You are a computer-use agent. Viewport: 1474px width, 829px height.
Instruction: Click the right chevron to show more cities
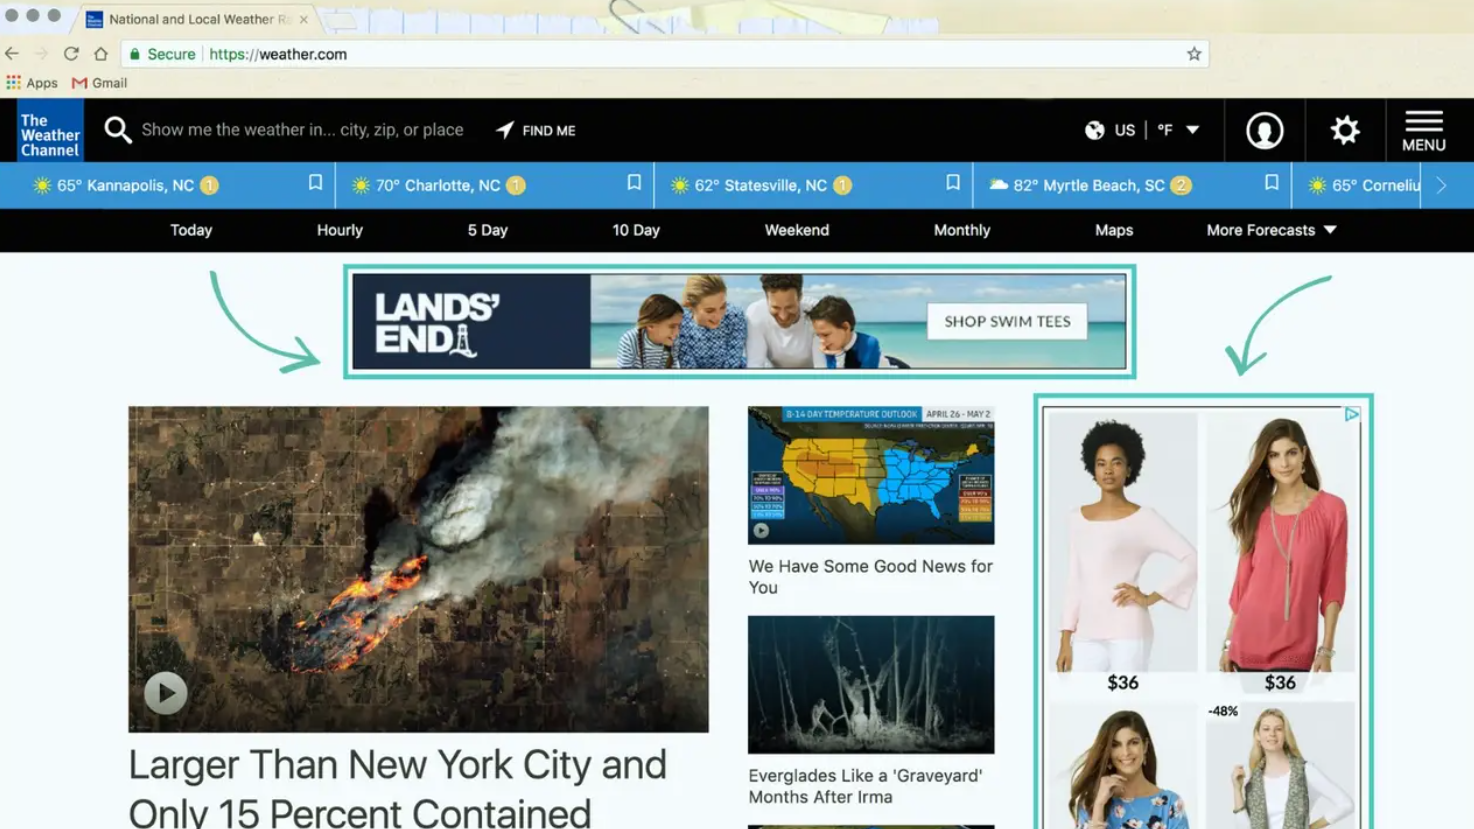tap(1441, 185)
